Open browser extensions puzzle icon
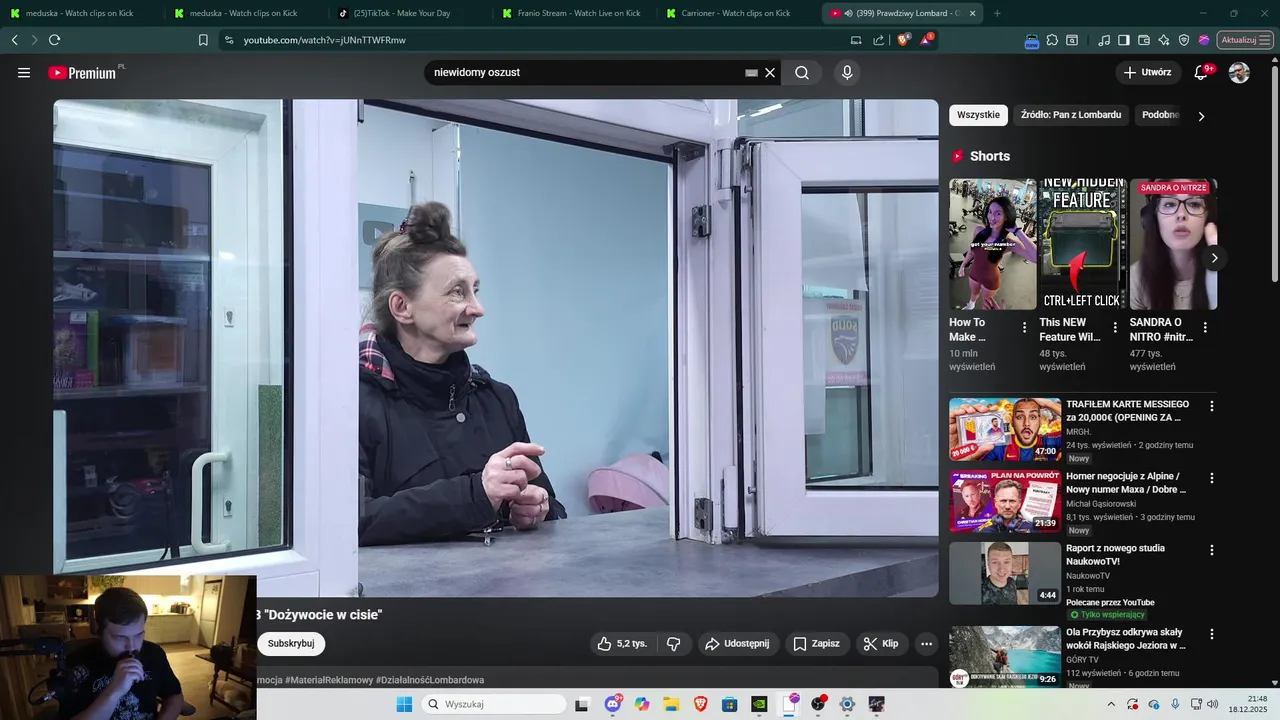The image size is (1280, 720). point(1052,40)
